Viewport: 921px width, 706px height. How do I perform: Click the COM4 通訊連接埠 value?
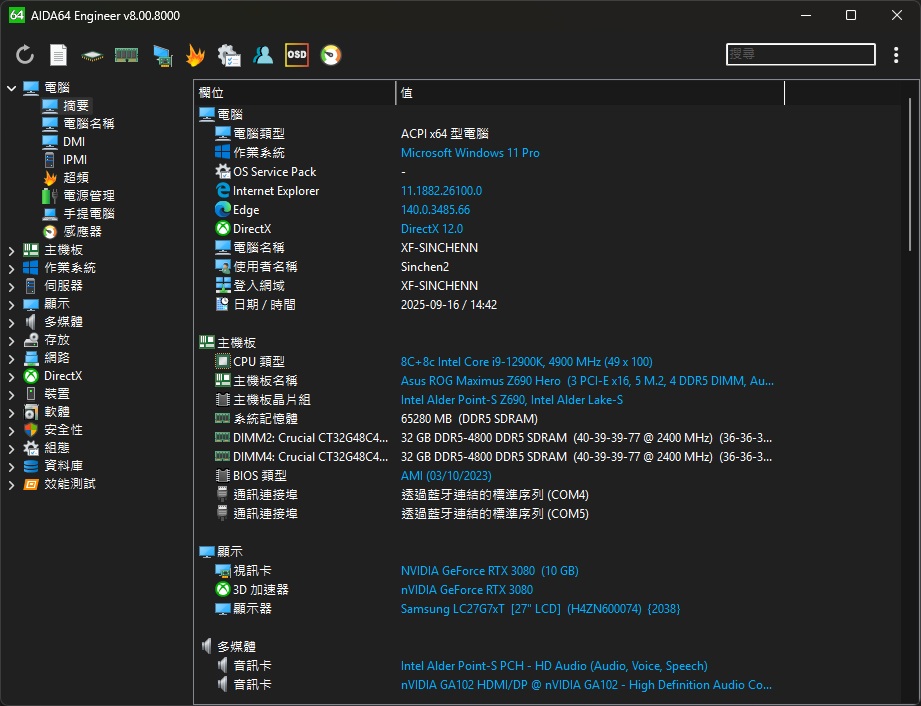(x=495, y=495)
